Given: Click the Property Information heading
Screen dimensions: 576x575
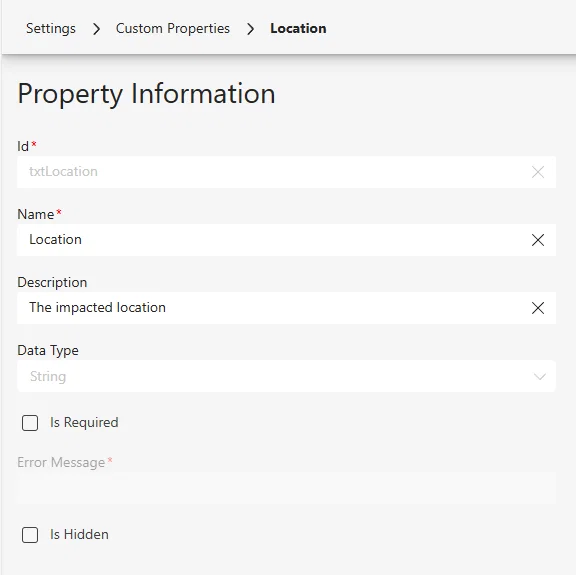Looking at the screenshot, I should click(x=146, y=94).
